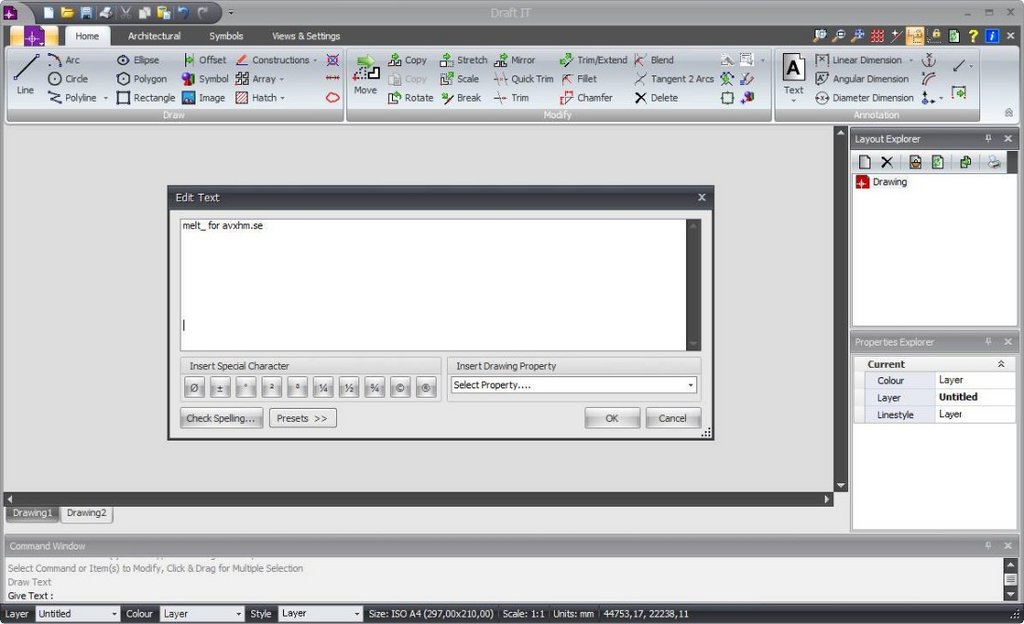Collapse the Current properties section
The height and width of the screenshot is (624, 1024).
[1001, 364]
